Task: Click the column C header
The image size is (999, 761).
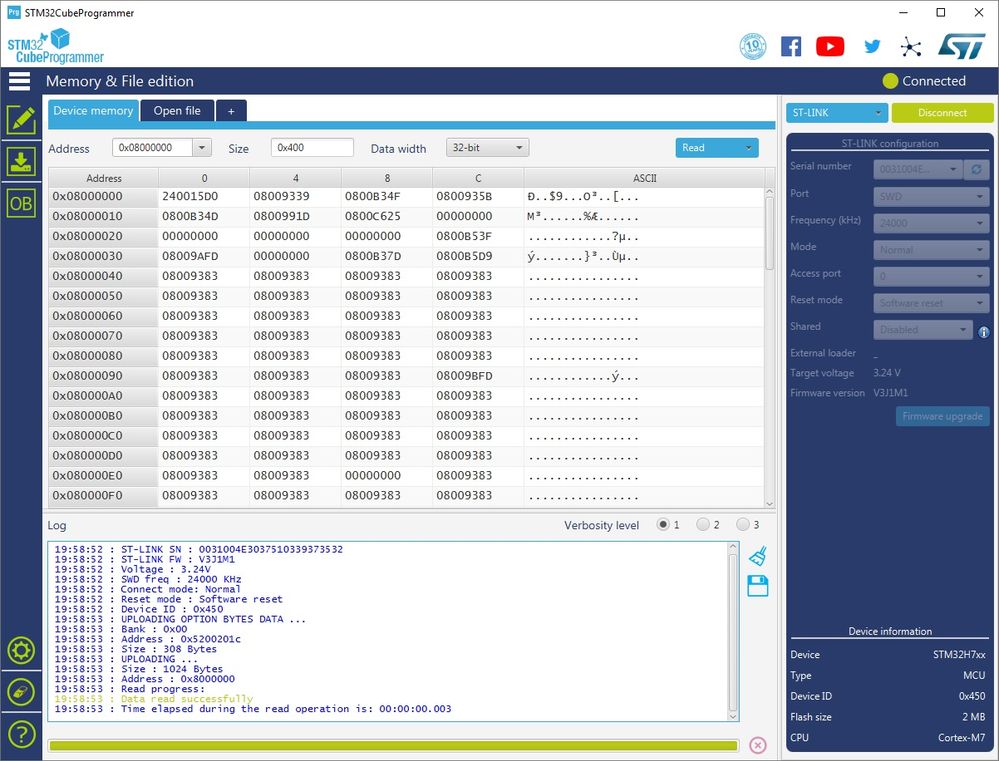Action: tap(478, 178)
